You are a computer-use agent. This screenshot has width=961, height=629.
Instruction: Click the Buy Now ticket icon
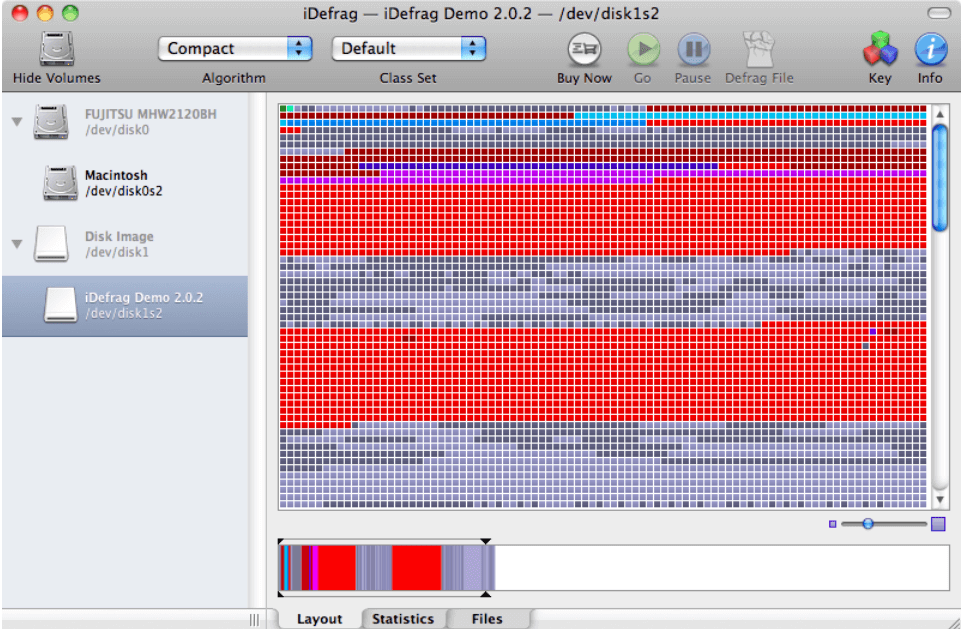point(584,49)
